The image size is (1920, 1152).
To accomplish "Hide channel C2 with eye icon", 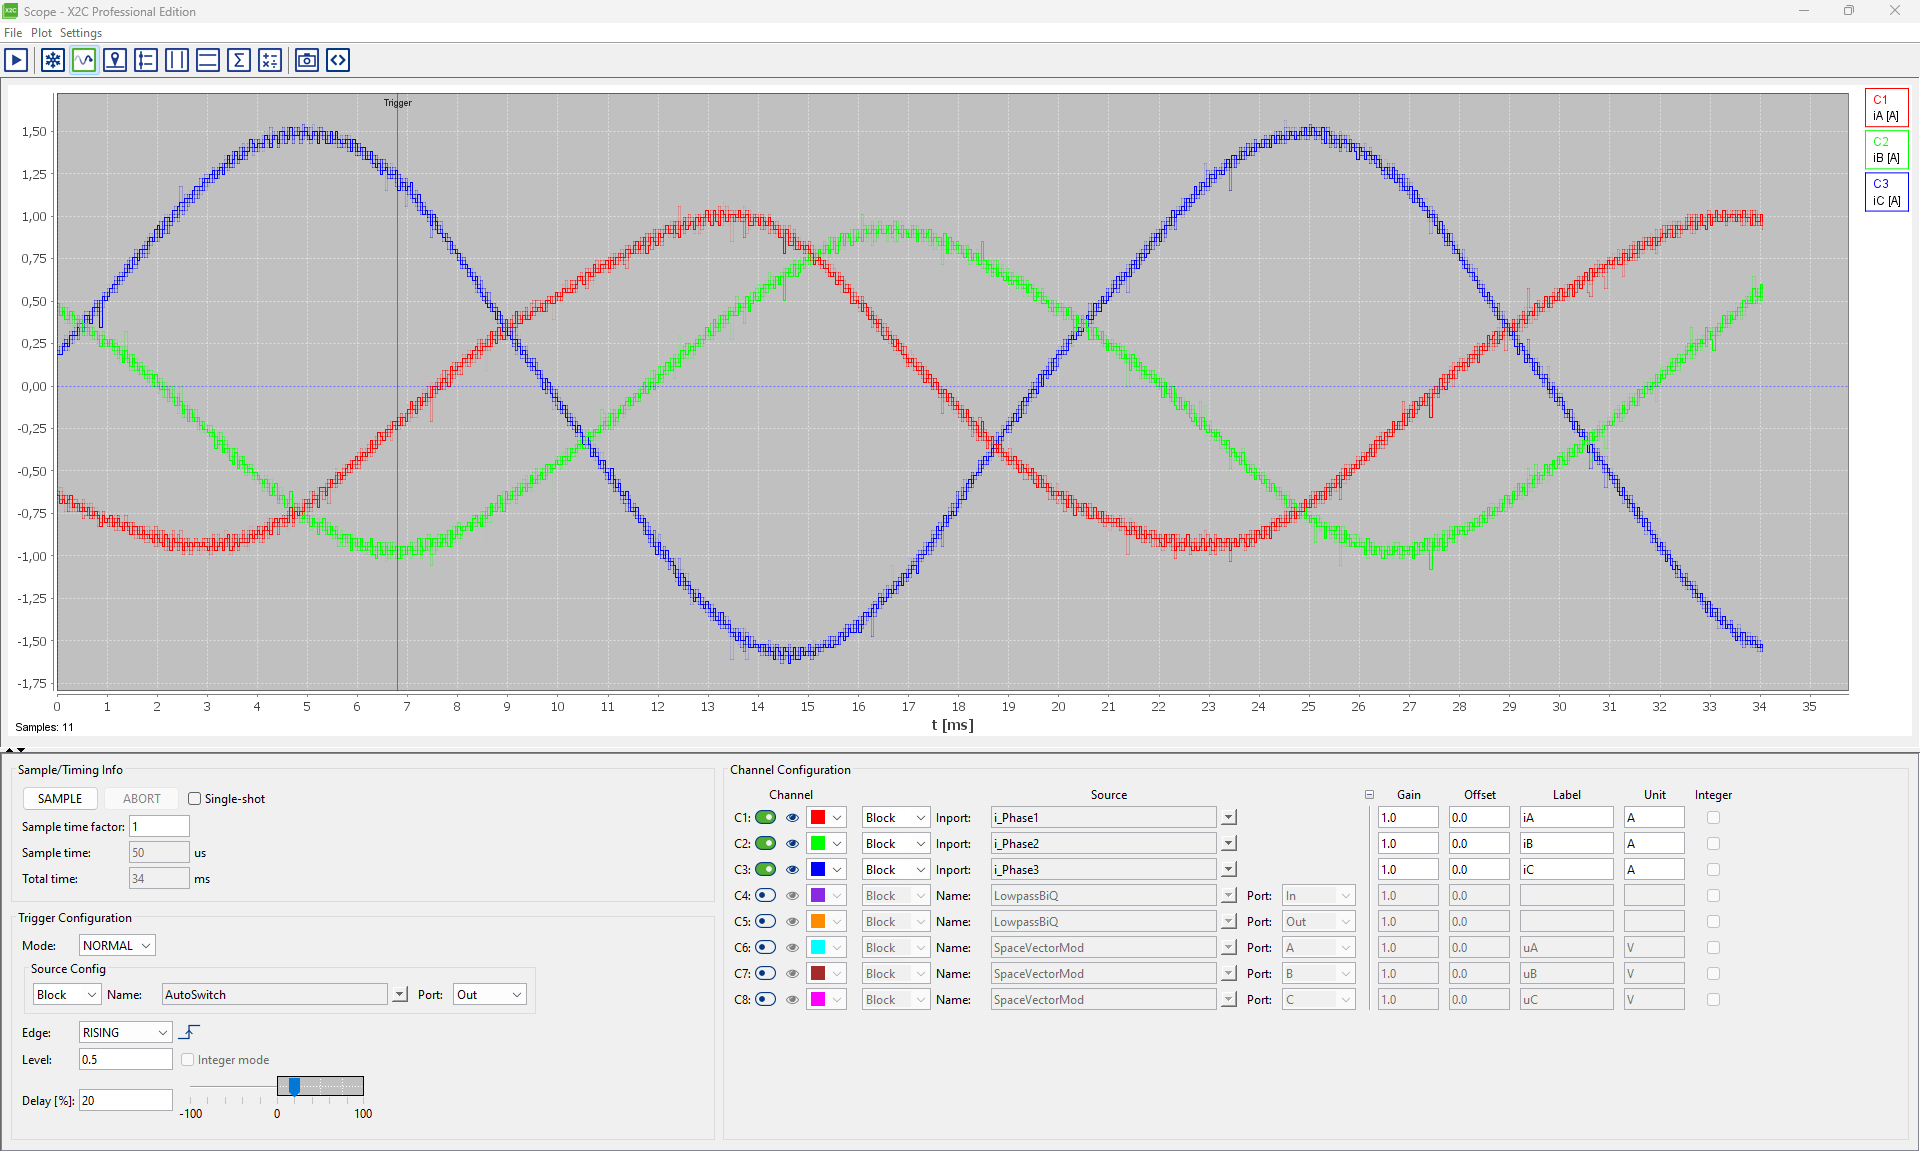I will [793, 844].
